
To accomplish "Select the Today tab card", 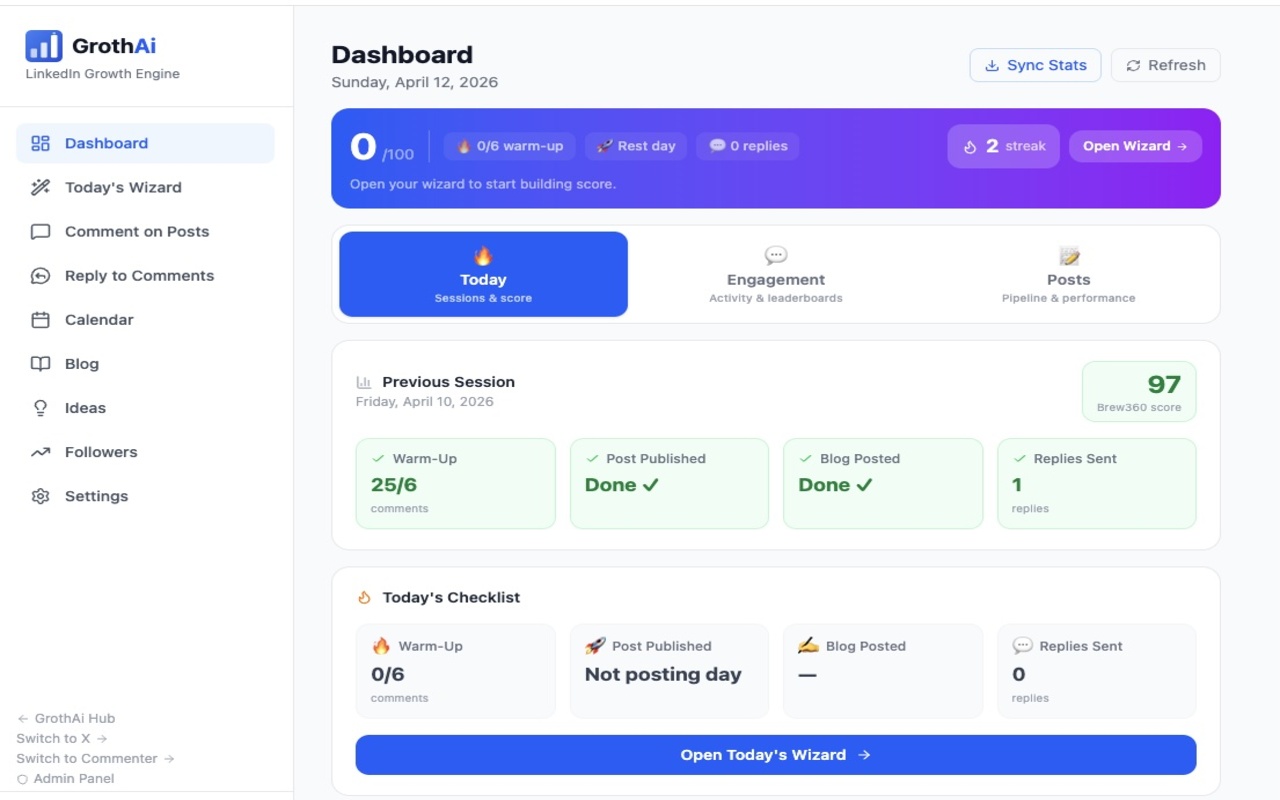I will coord(483,274).
